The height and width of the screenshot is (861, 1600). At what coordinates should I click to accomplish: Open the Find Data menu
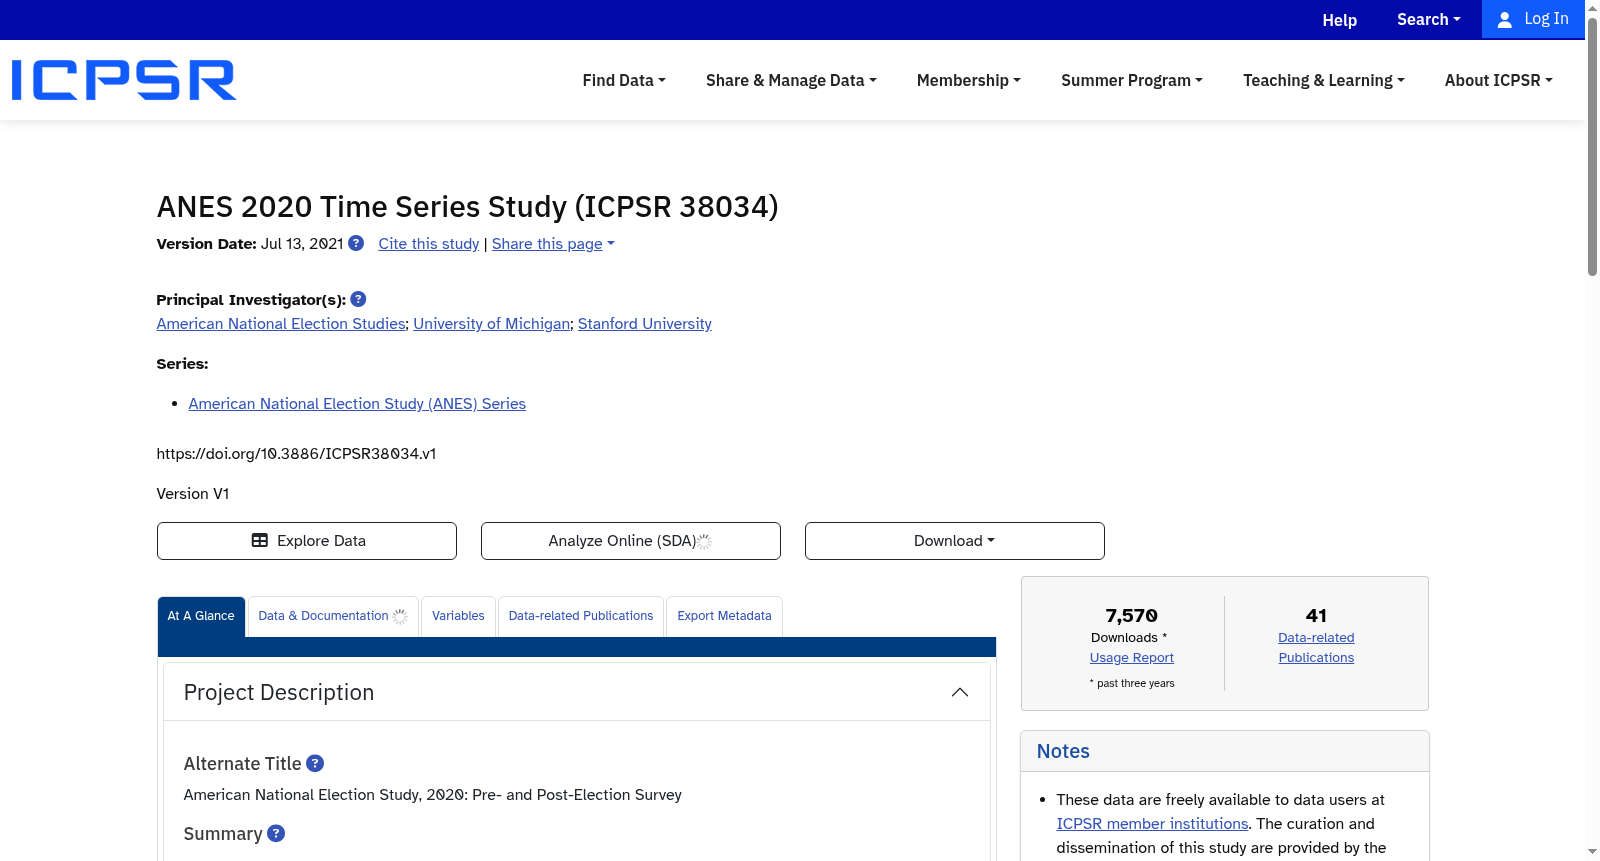coord(624,80)
